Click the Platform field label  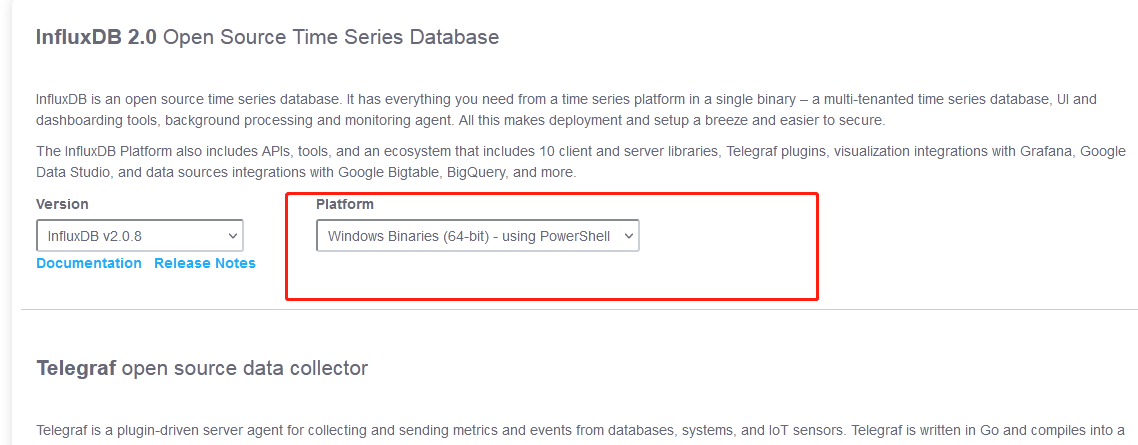[x=345, y=204]
